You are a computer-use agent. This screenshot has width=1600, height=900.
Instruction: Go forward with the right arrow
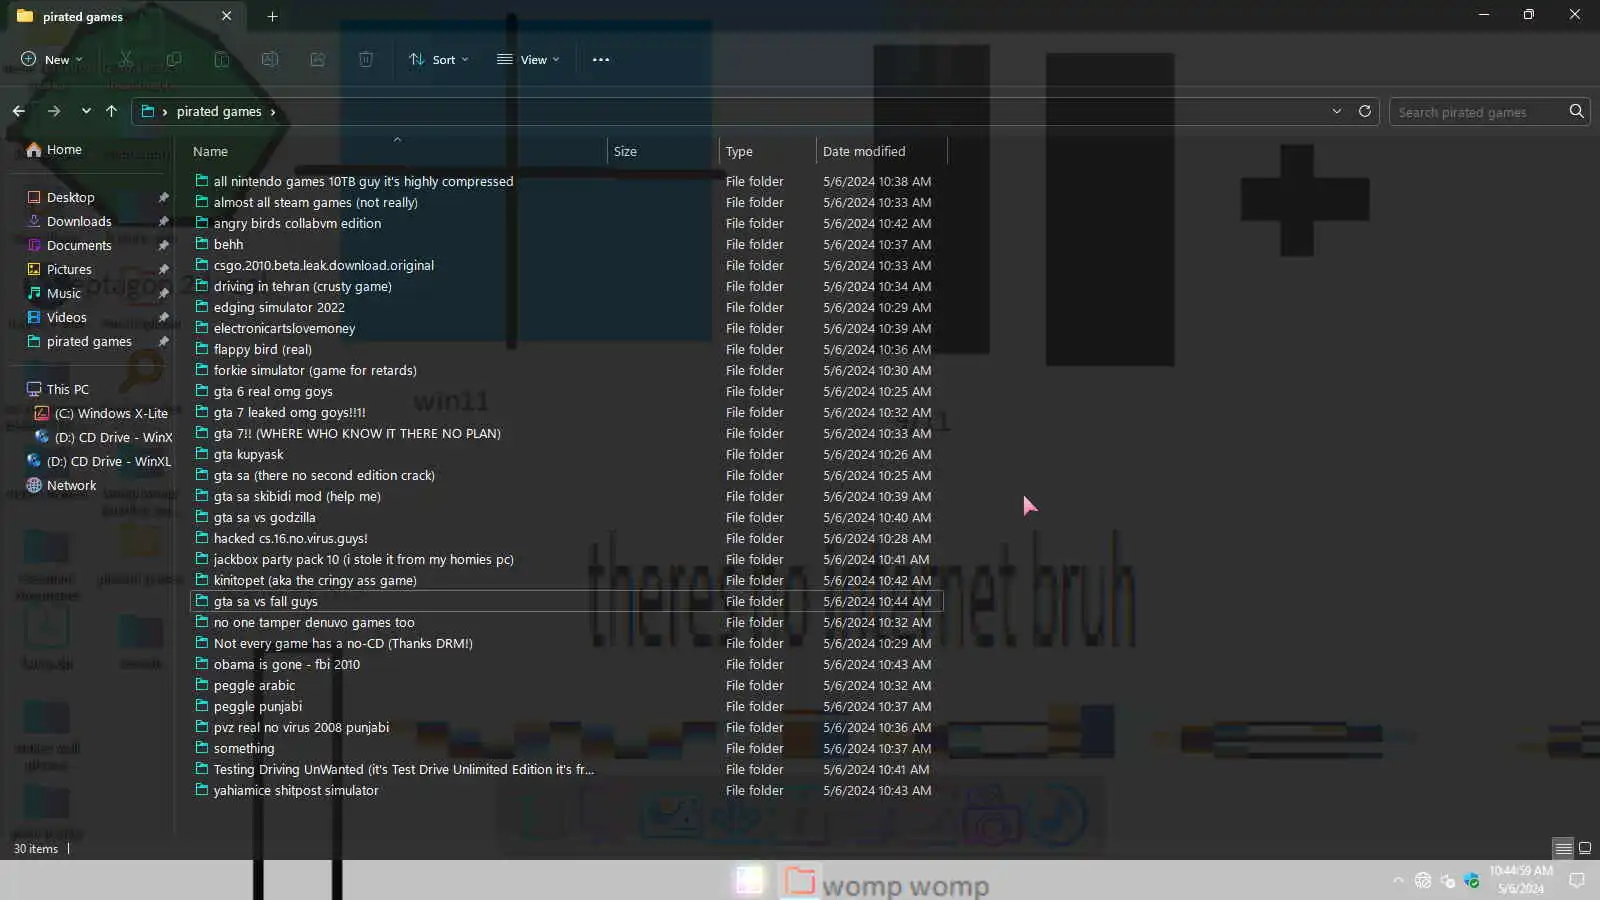click(54, 111)
